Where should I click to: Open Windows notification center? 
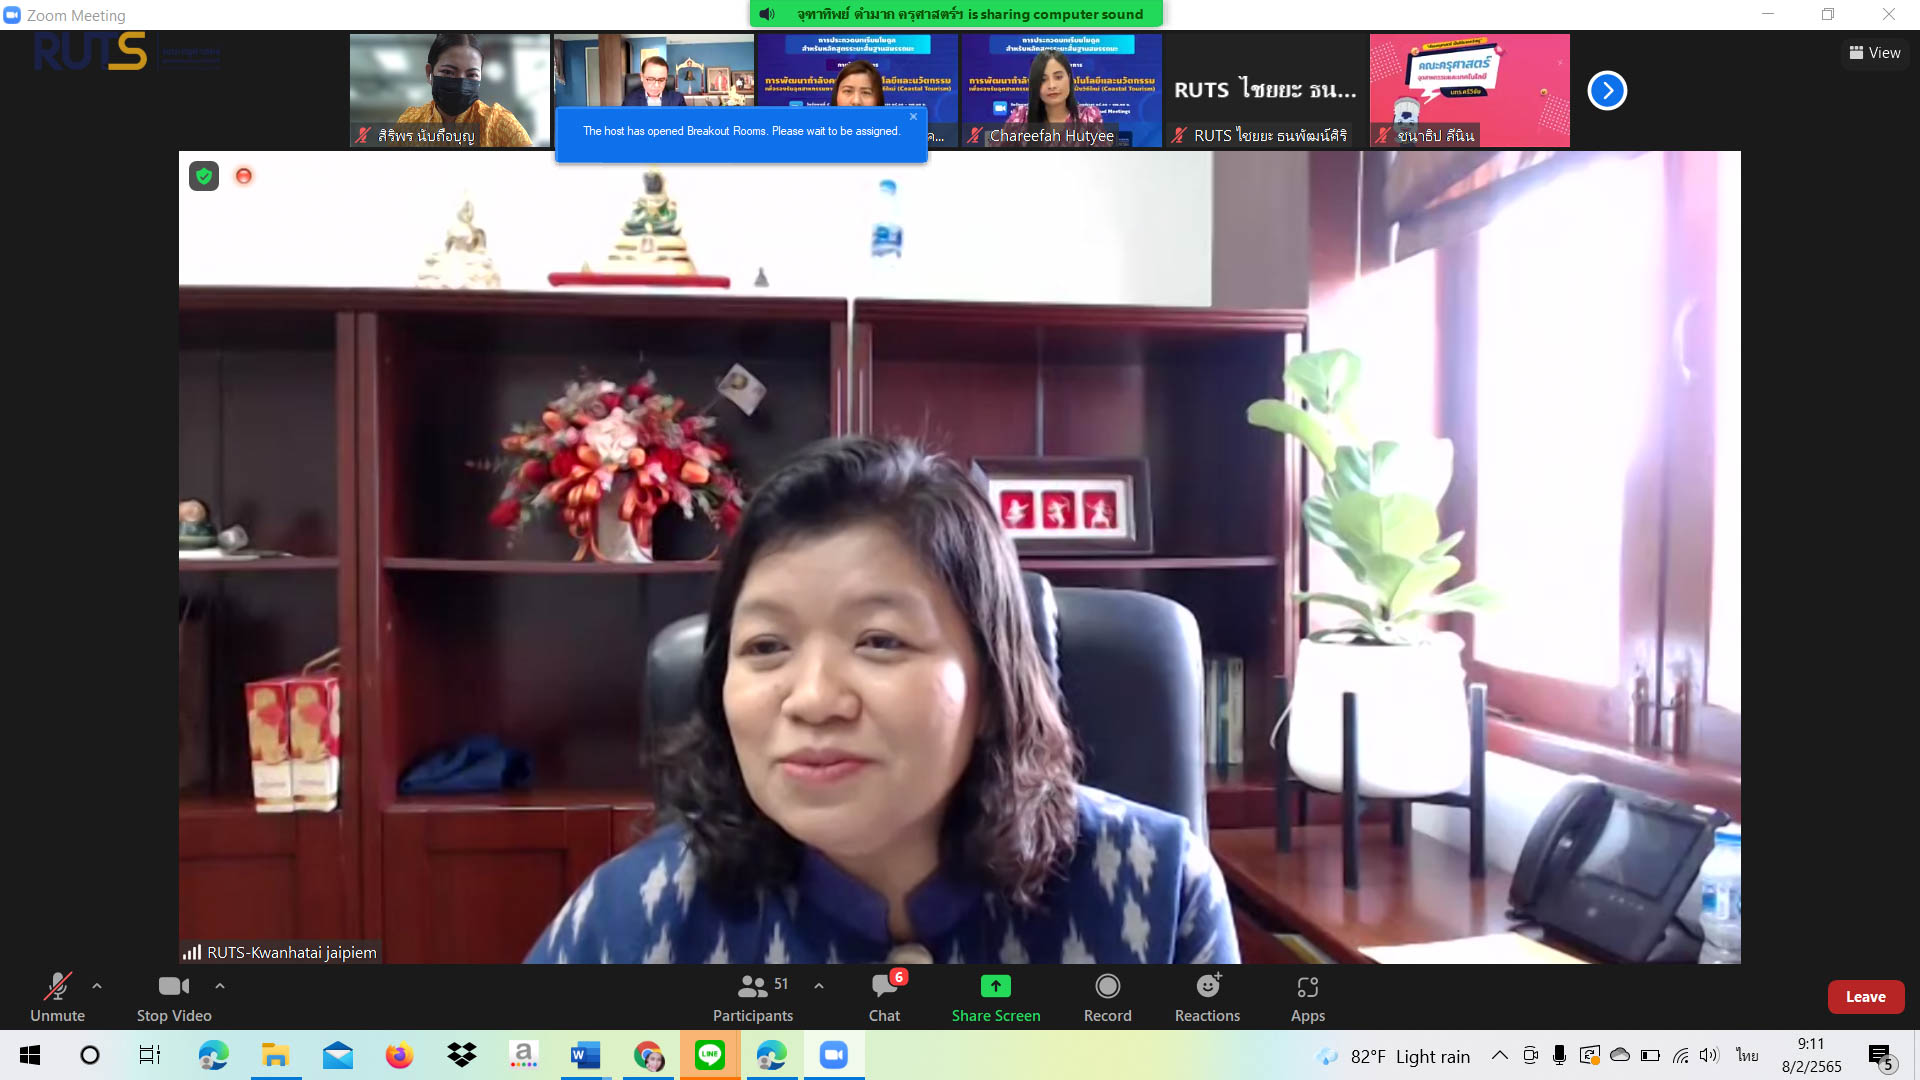point(1880,1056)
